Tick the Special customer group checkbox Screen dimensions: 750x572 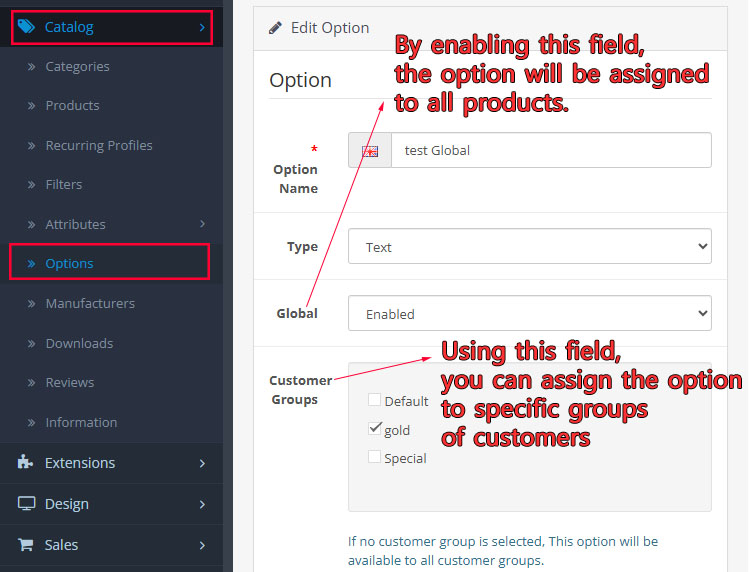pyautogui.click(x=375, y=457)
